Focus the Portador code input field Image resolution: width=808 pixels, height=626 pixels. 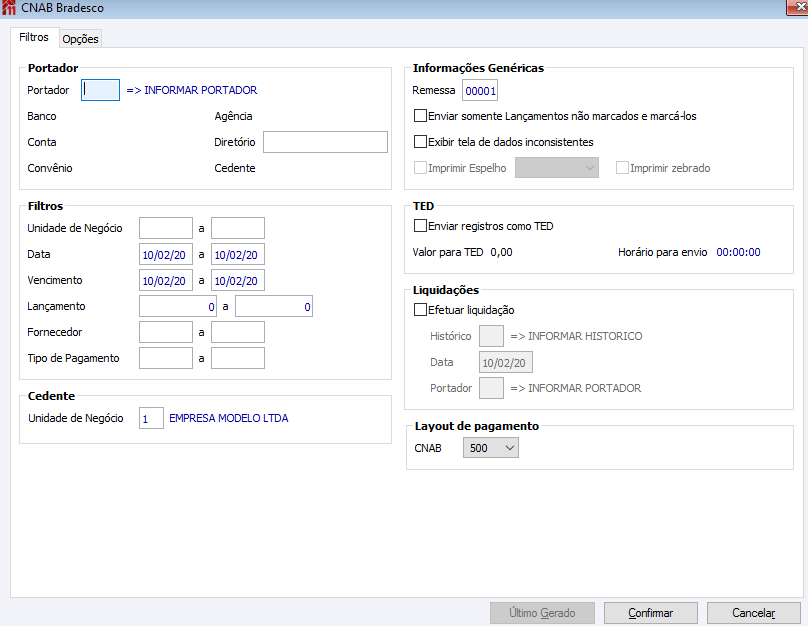[100, 90]
